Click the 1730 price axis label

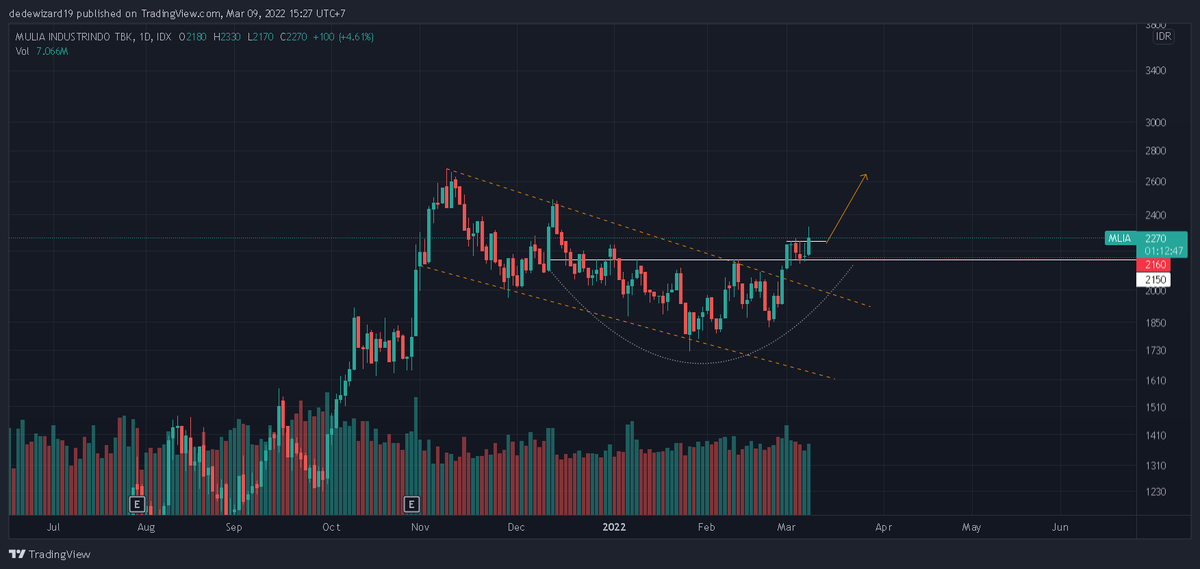tap(1155, 351)
